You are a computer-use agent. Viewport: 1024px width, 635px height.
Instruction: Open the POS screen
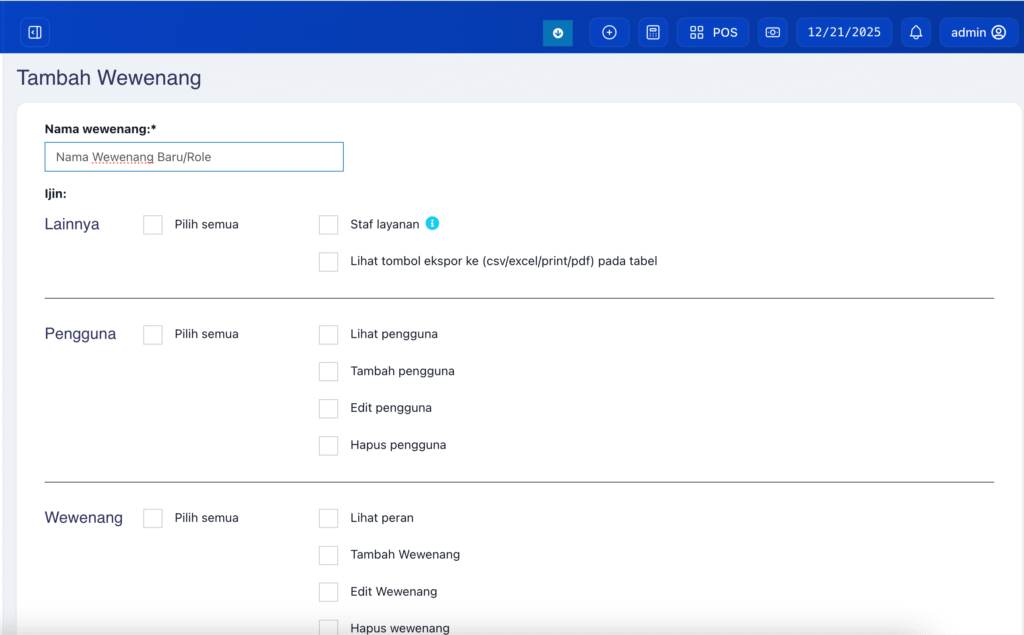tap(713, 32)
